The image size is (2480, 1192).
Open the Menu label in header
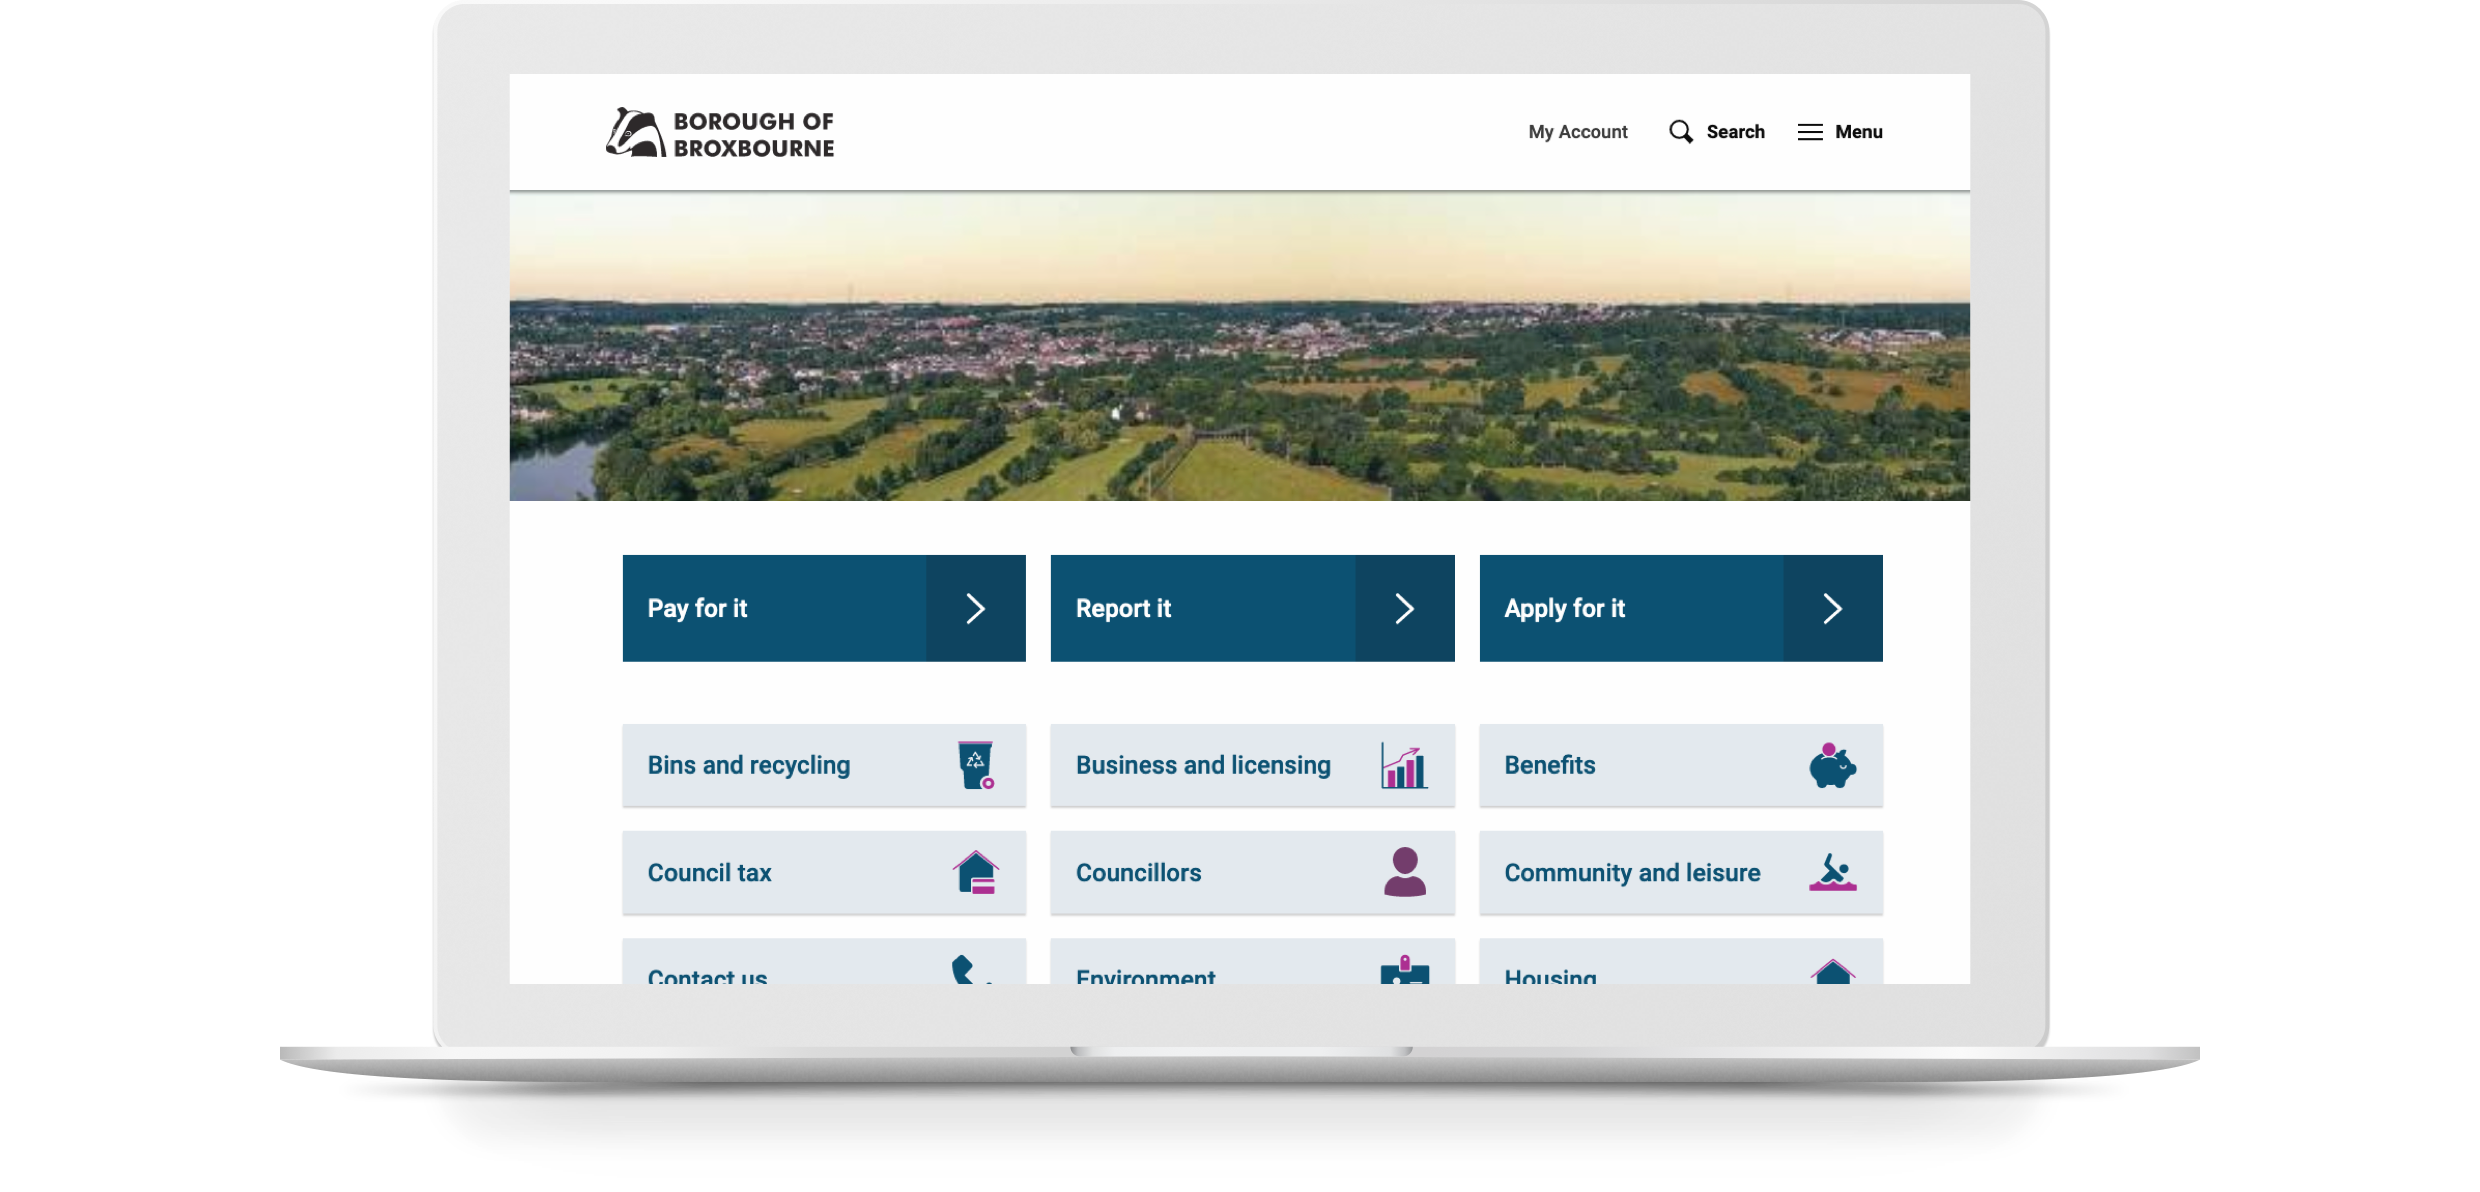coord(1859,132)
